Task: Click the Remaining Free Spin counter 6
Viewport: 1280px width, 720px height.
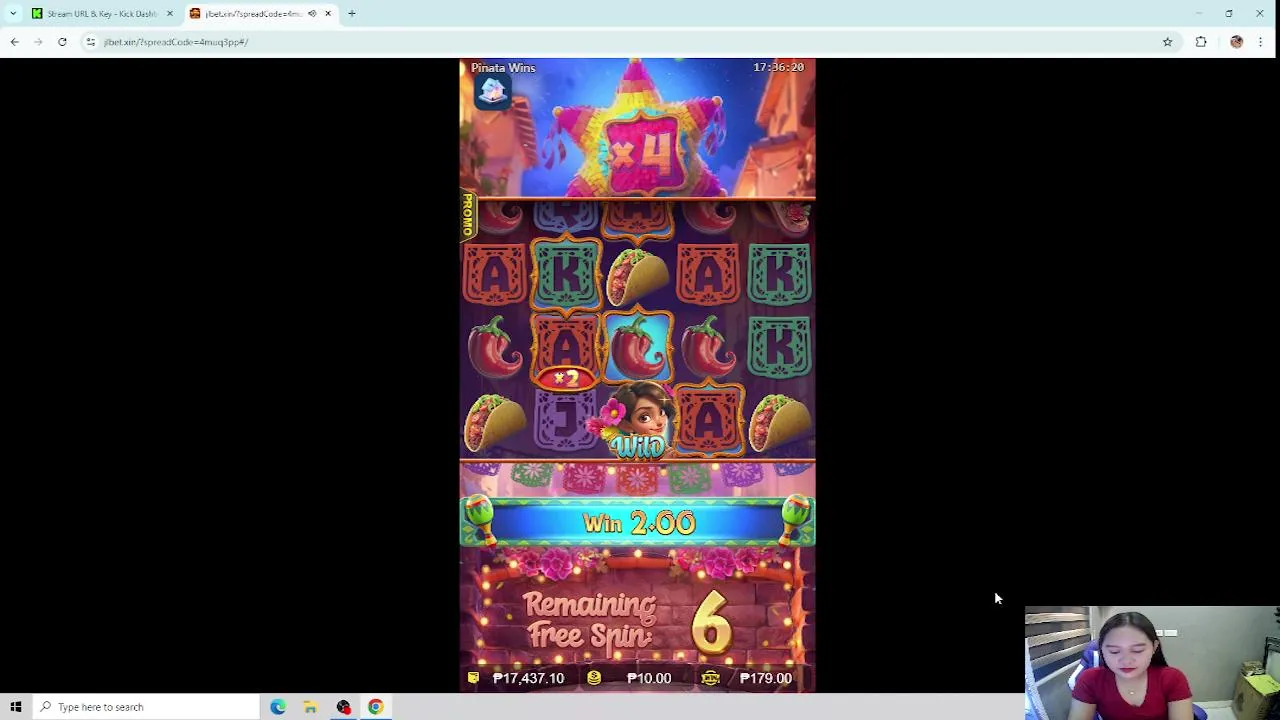Action: [x=711, y=622]
